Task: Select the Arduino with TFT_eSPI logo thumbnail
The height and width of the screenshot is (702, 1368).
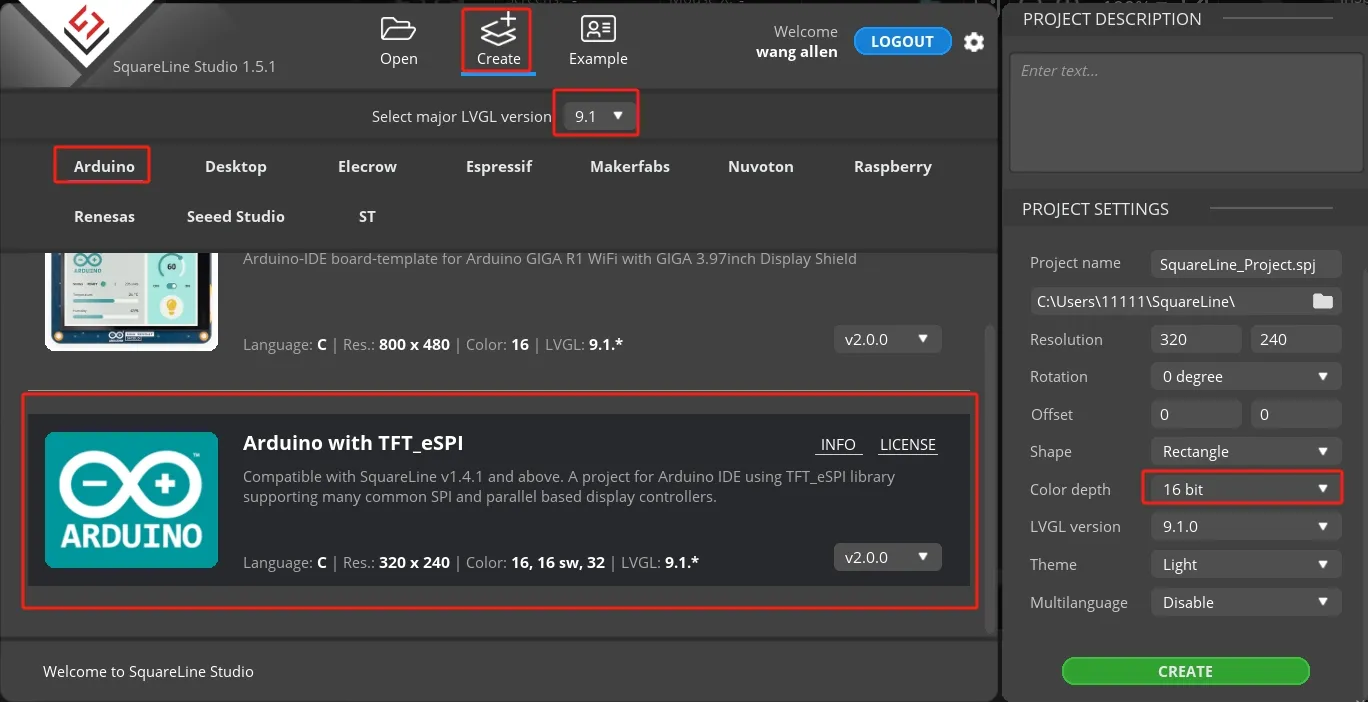Action: point(131,500)
